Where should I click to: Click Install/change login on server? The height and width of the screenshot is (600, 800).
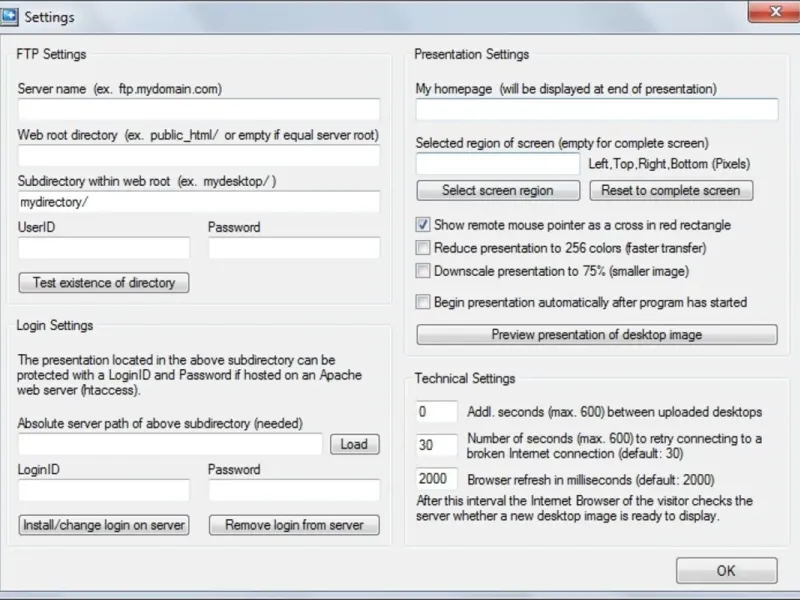(104, 525)
